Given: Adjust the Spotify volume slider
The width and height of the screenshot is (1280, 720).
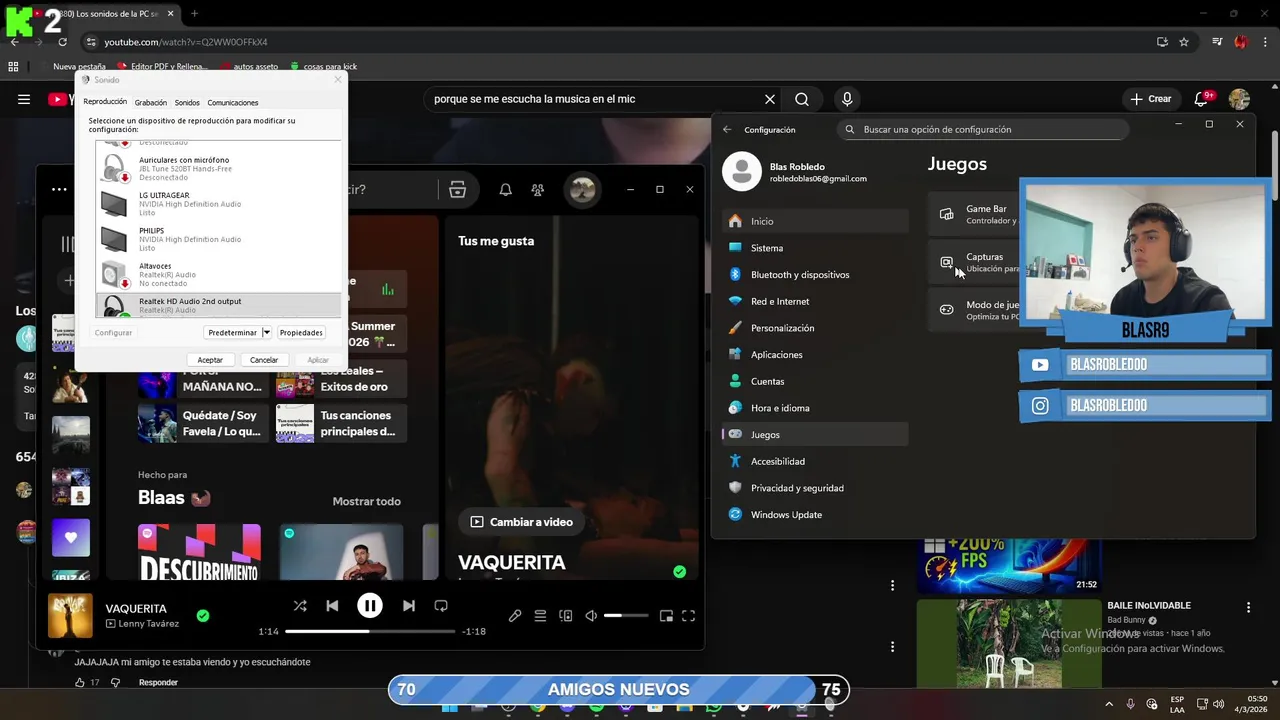Looking at the screenshot, I should [x=626, y=616].
